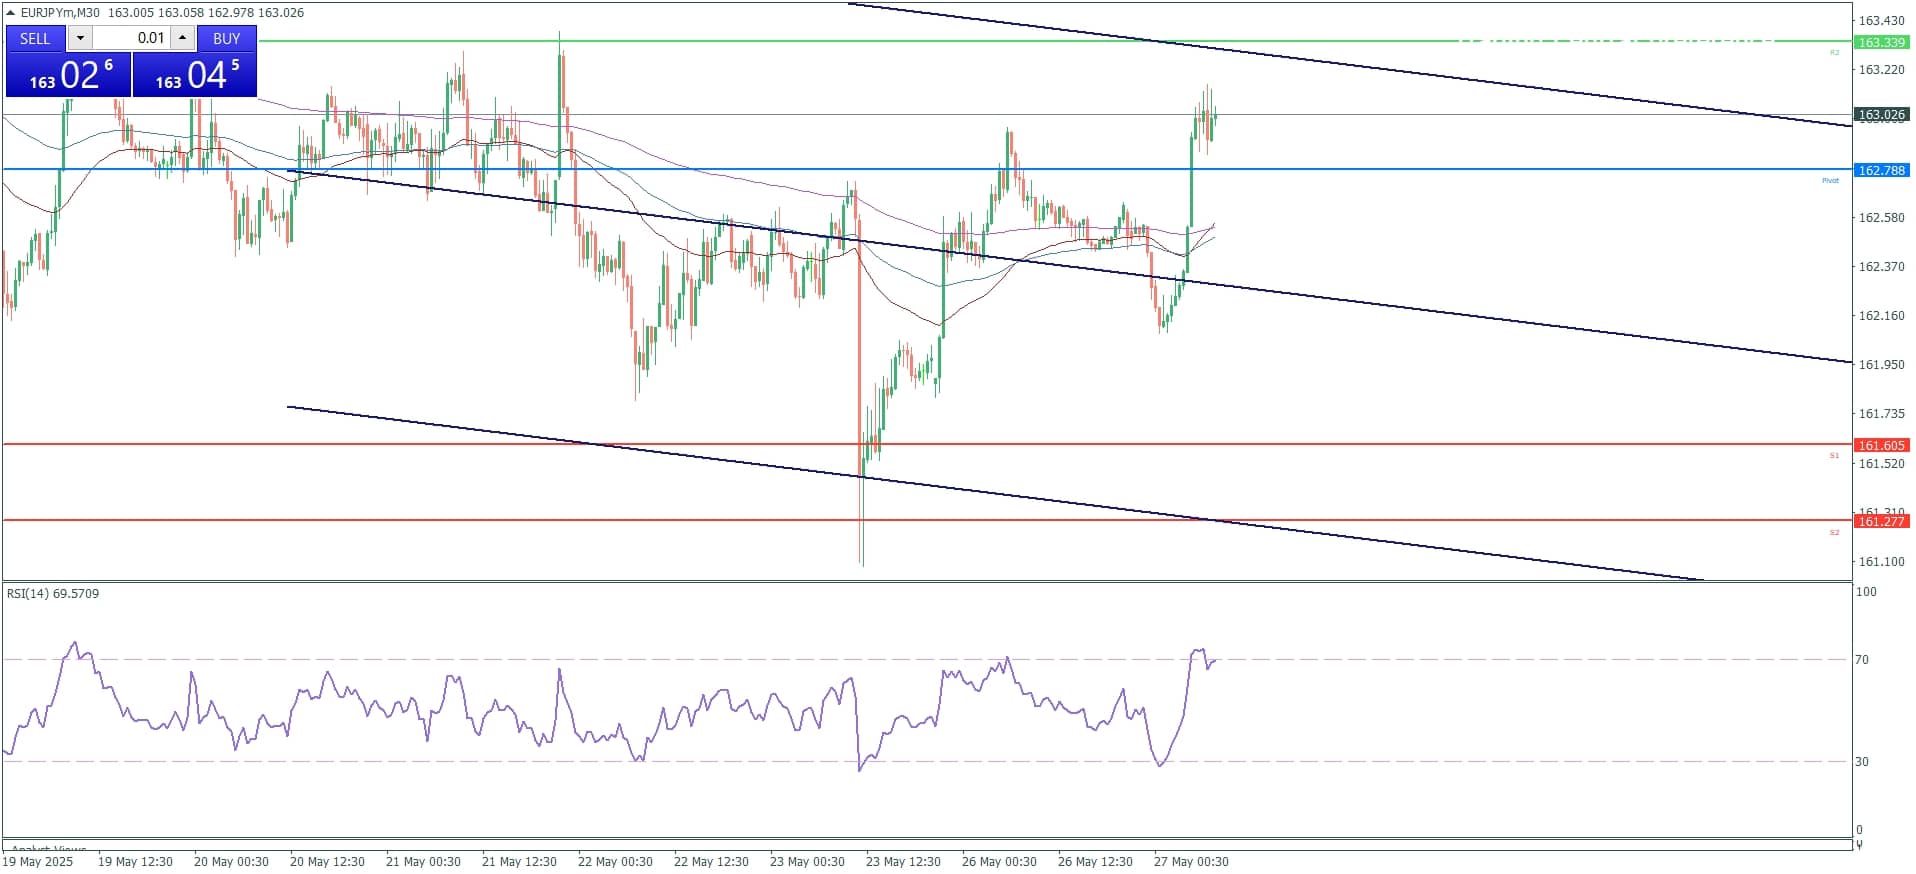The image size is (1916, 874).
Task: Click the red 161.605 support label
Action: click(1881, 445)
